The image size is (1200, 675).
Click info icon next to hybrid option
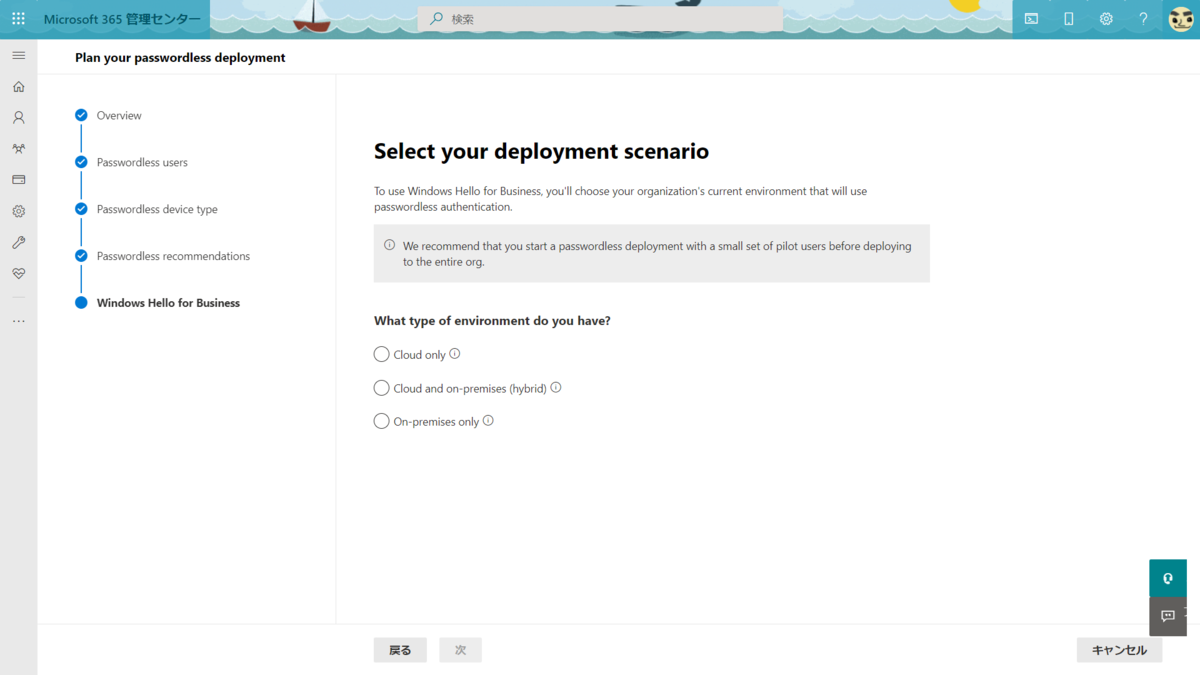coord(556,387)
